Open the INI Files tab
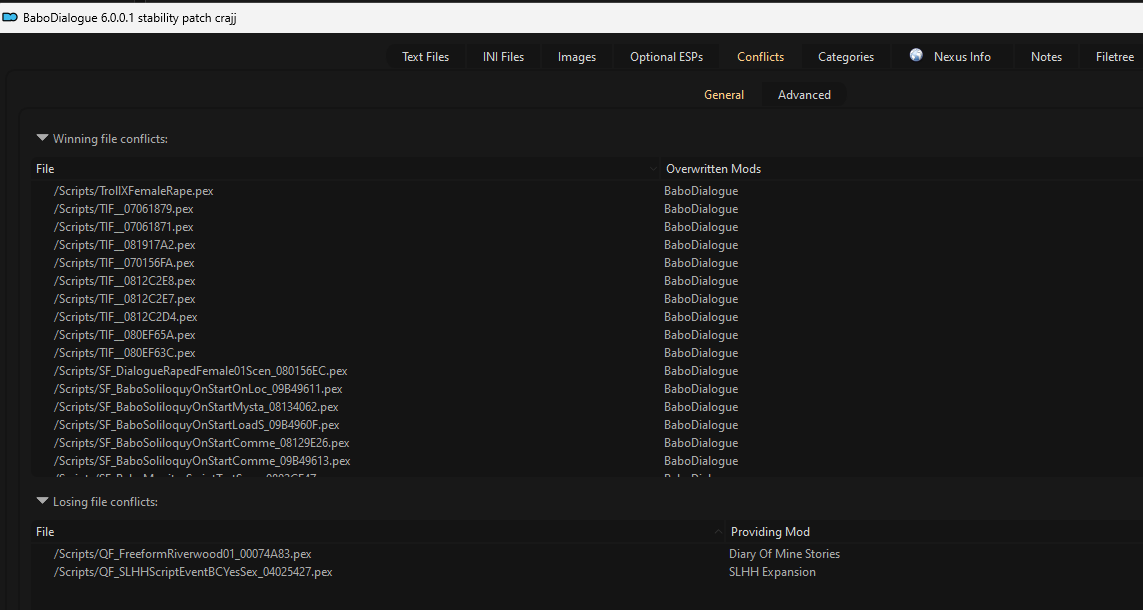This screenshot has height=610, width=1143. (x=503, y=57)
